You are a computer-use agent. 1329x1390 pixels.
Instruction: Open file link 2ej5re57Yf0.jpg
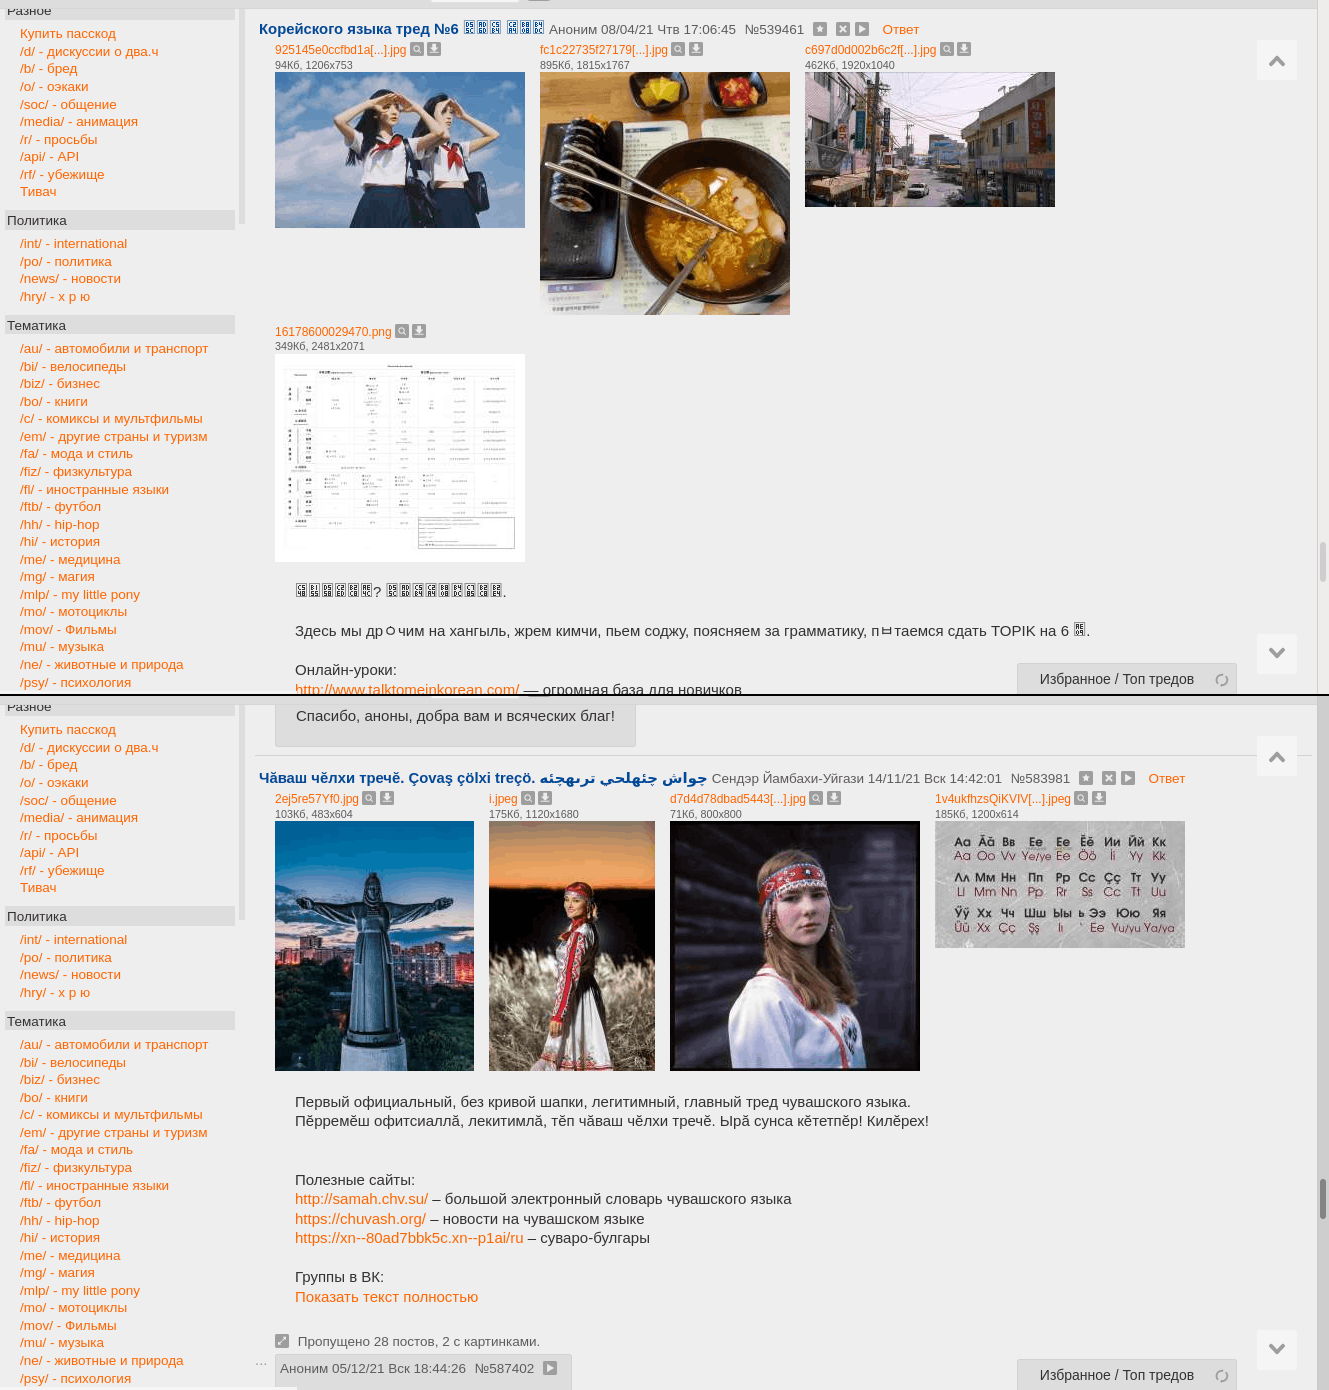coord(316,798)
